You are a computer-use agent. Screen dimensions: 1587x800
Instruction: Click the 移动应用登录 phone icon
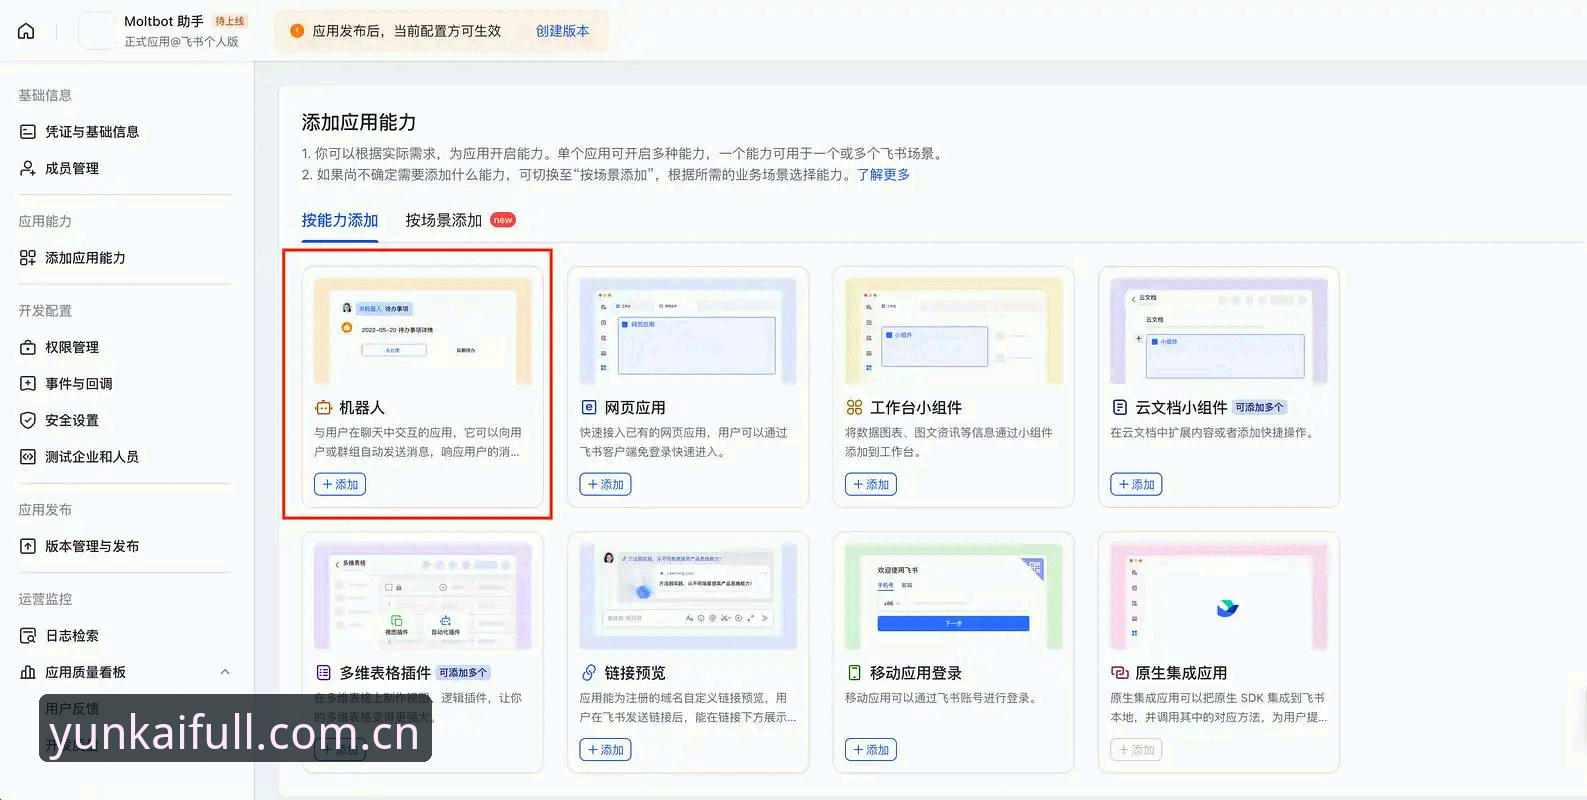[x=854, y=673]
